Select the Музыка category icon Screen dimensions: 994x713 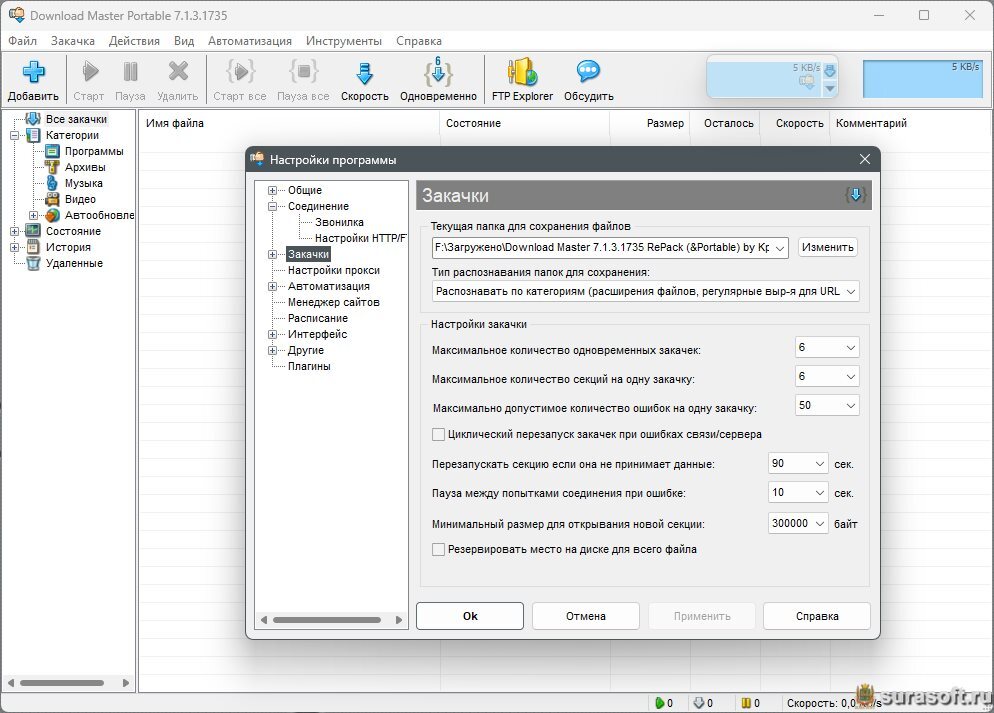[53, 183]
